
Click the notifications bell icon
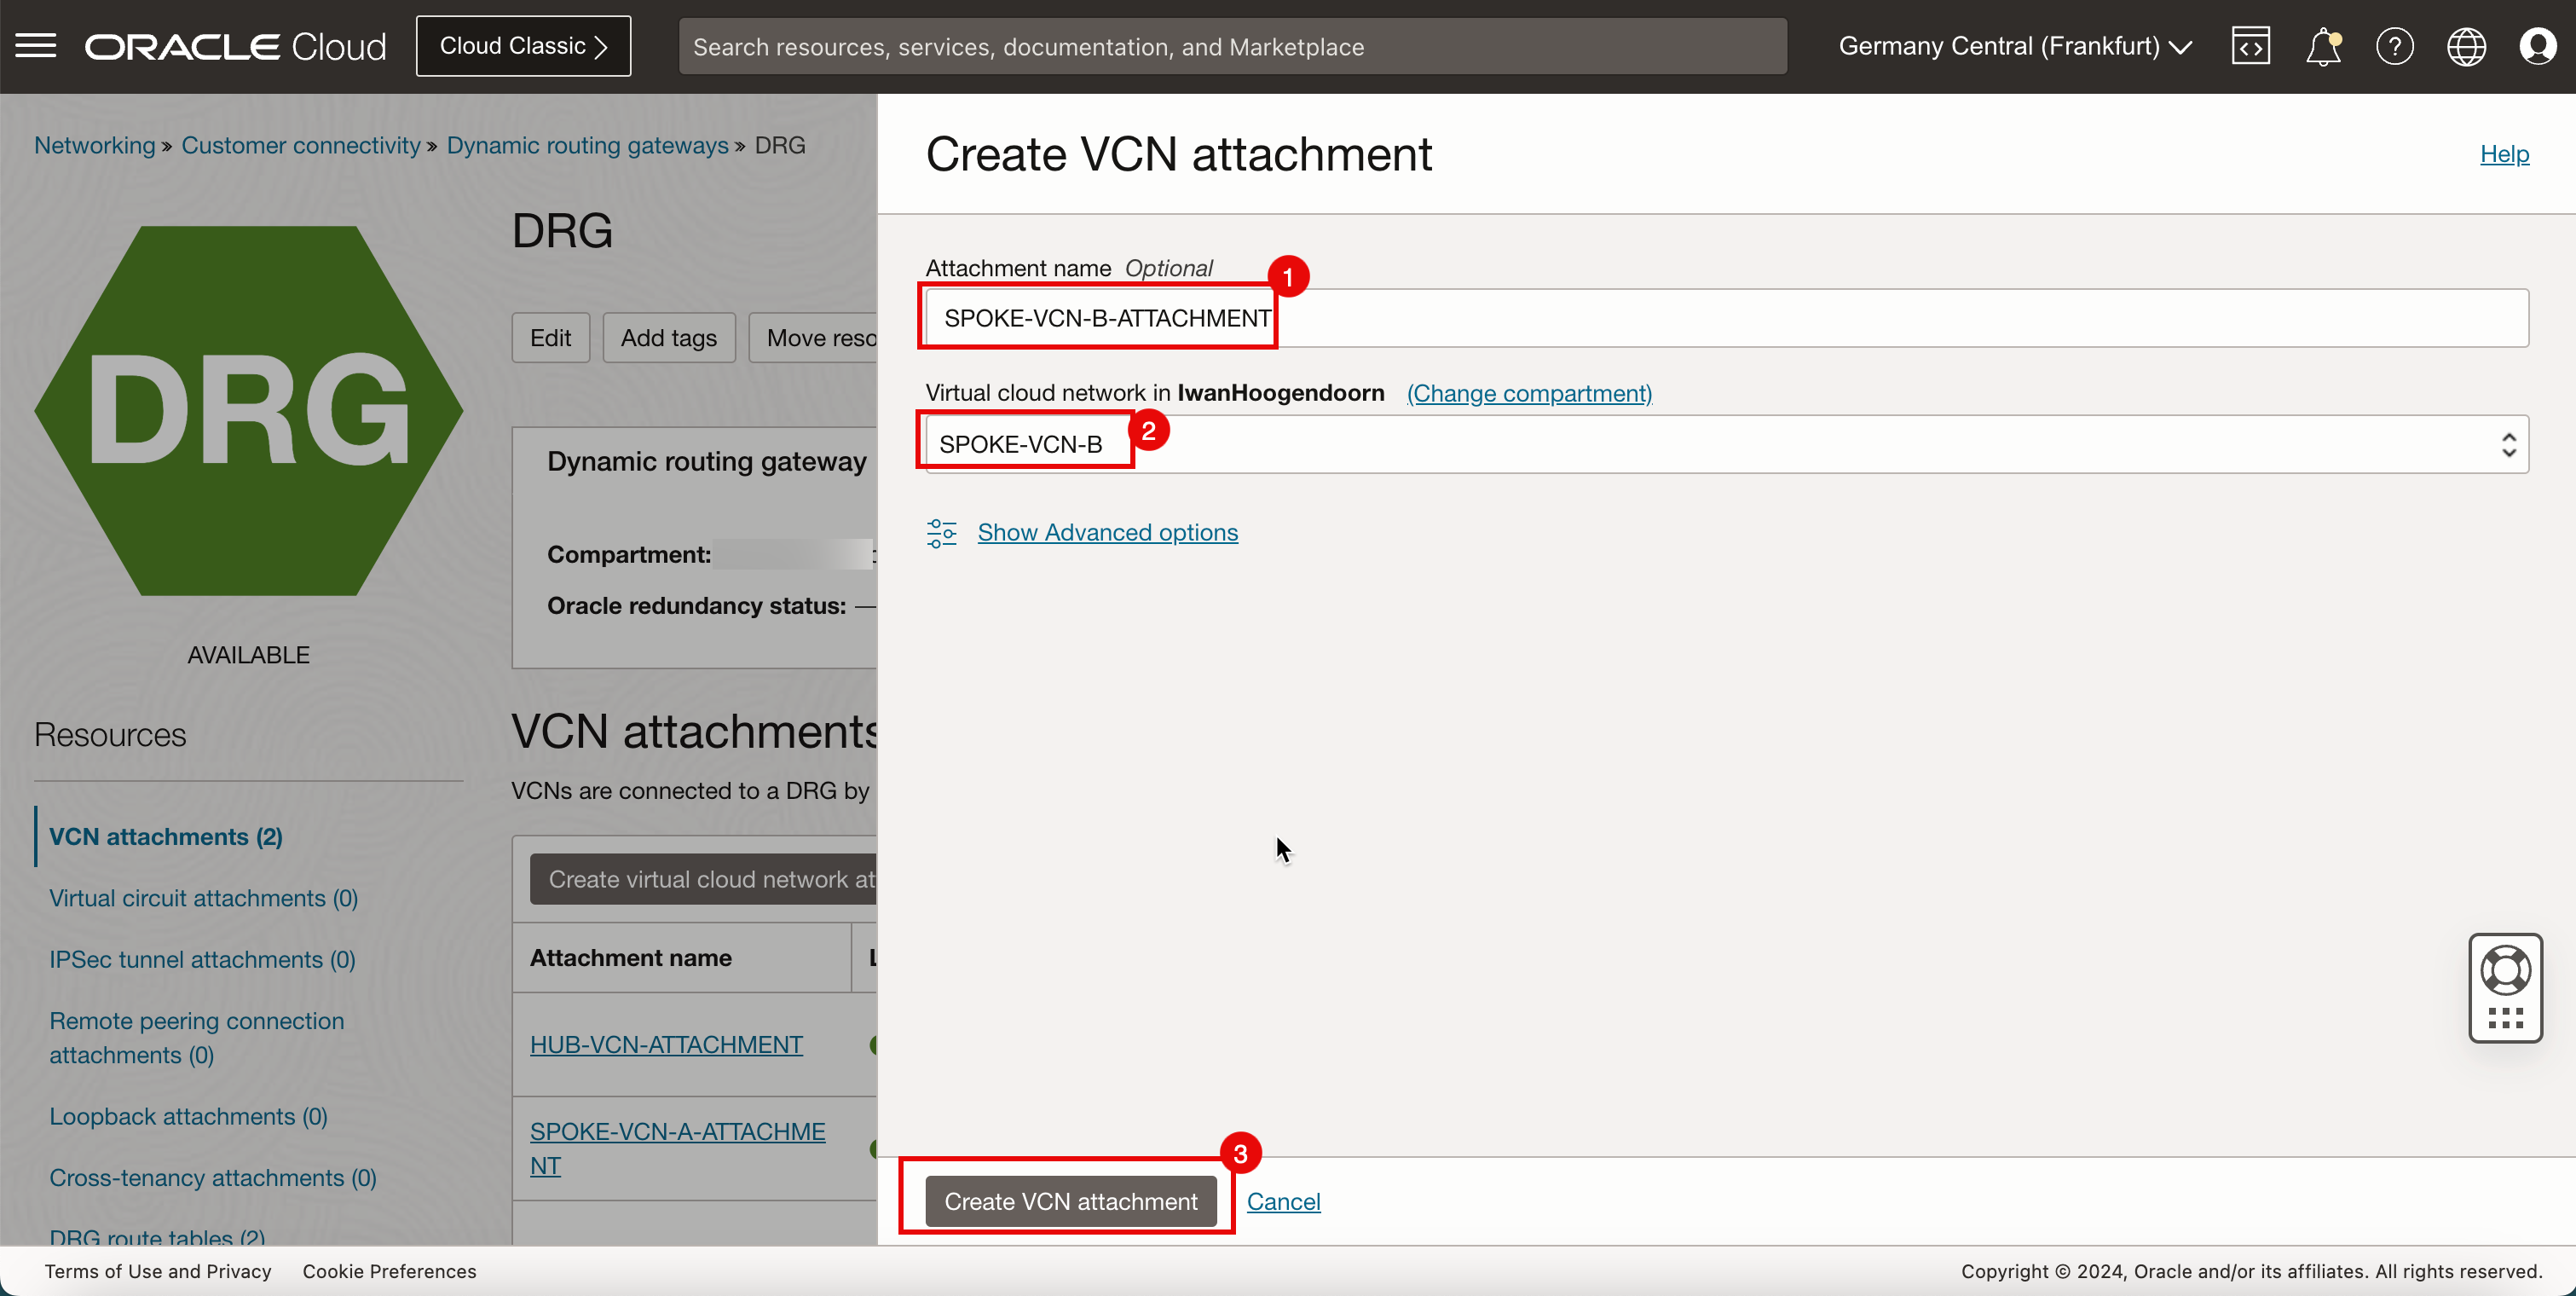2321,46
